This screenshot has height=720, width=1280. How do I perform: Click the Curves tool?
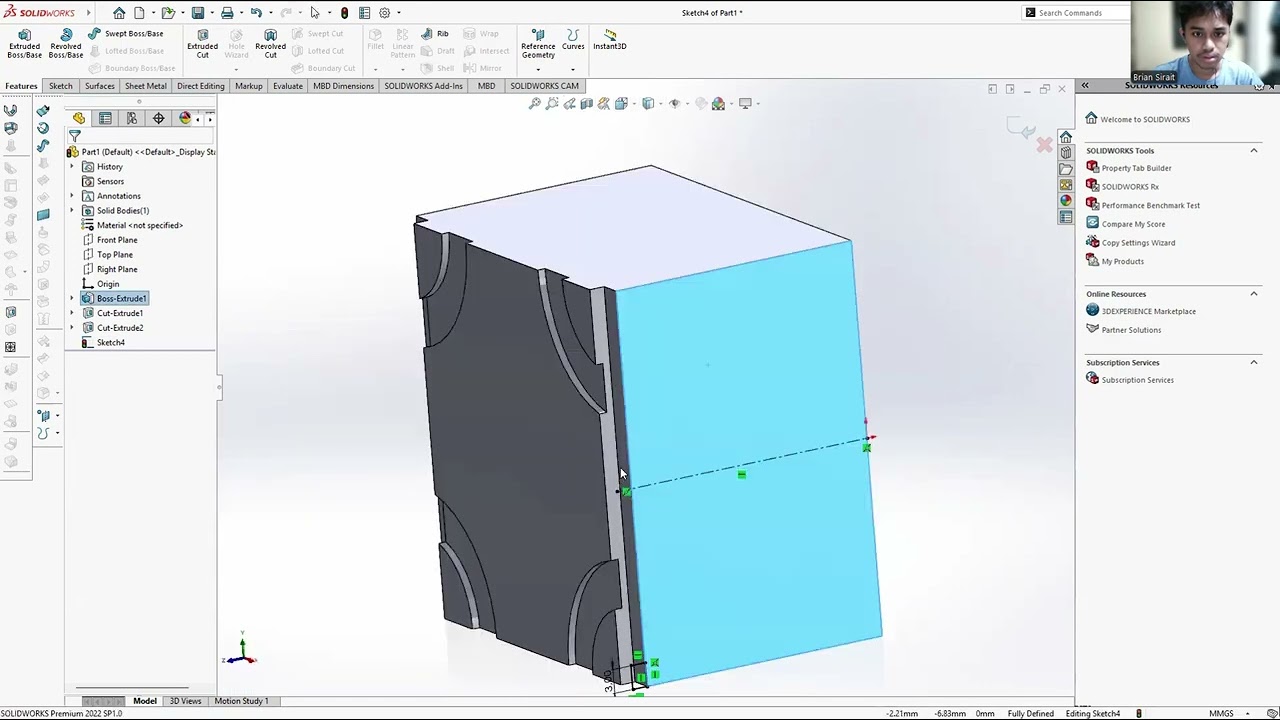(573, 39)
